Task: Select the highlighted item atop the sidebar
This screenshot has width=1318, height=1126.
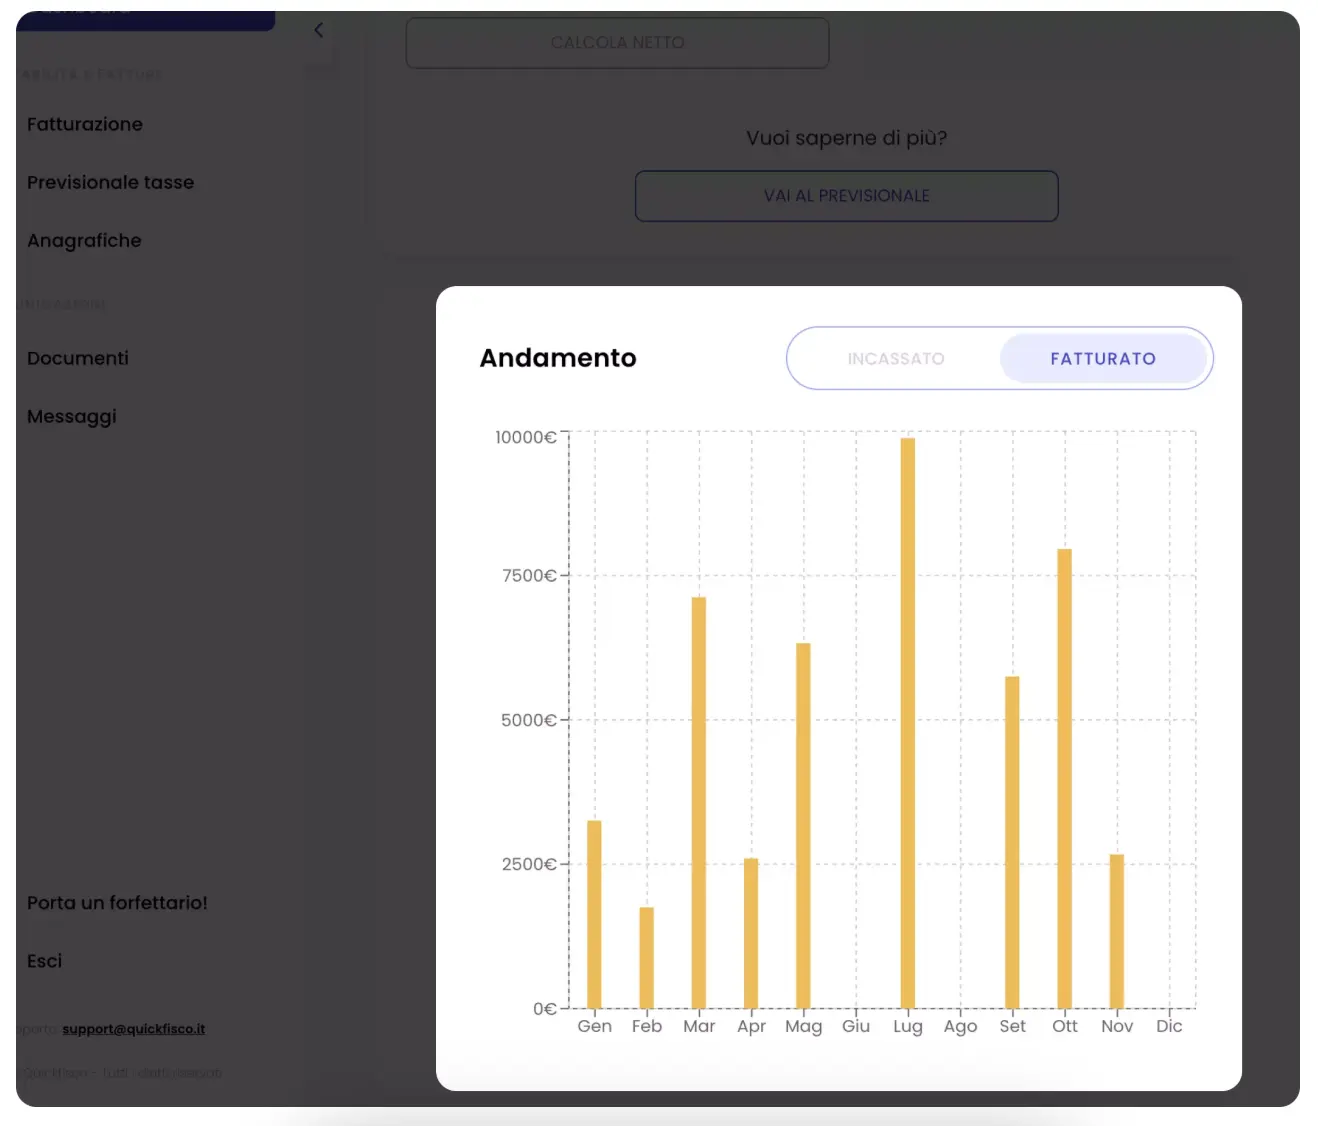Action: pos(145,12)
